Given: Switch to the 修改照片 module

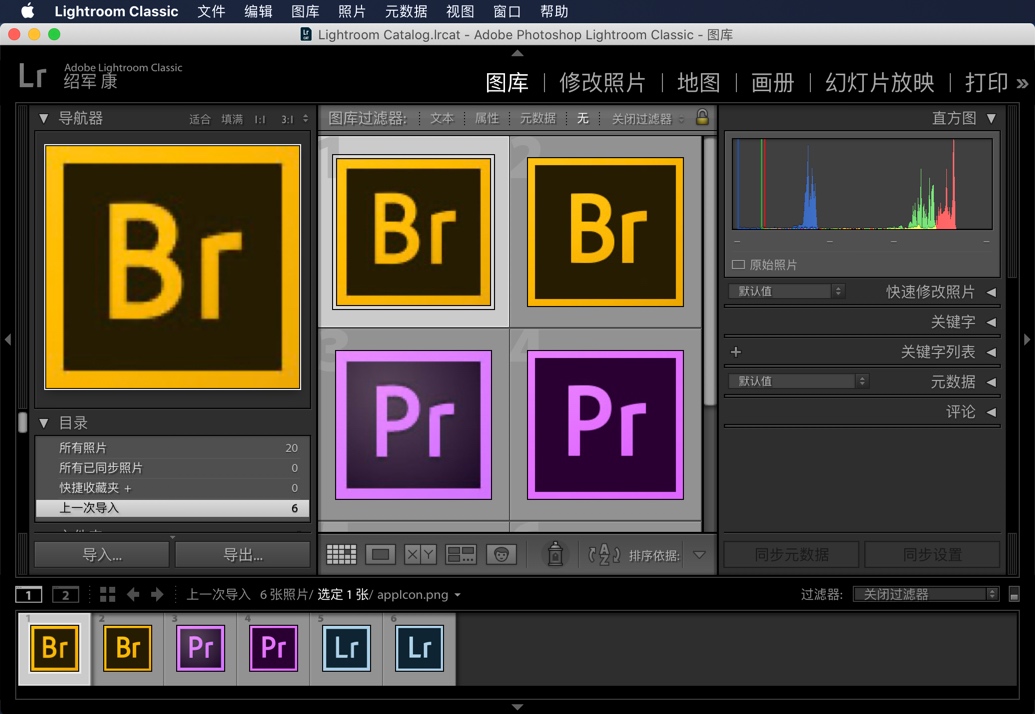Looking at the screenshot, I should (603, 84).
